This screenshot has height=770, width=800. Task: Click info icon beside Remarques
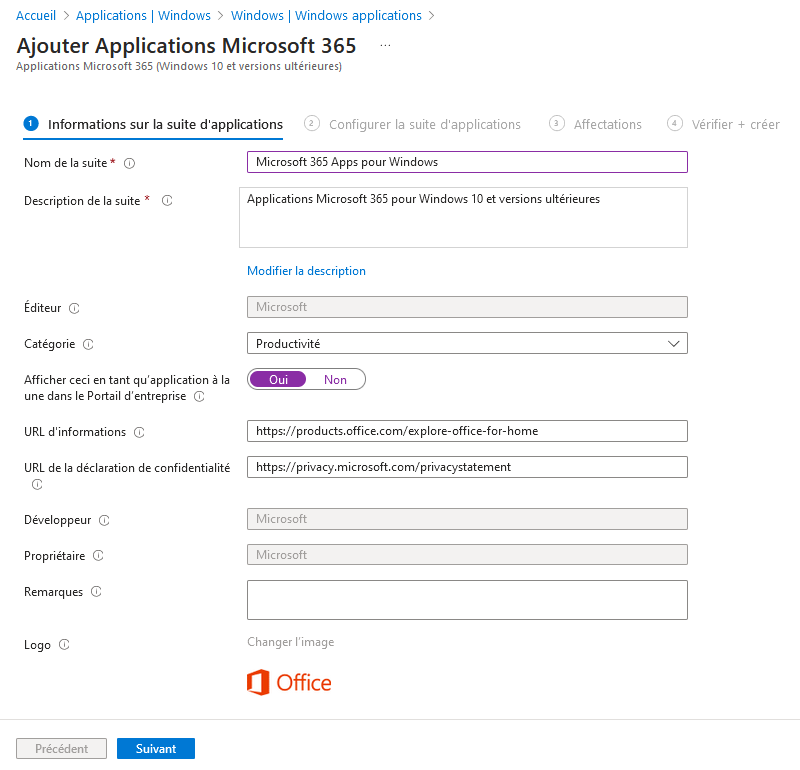coord(96,592)
